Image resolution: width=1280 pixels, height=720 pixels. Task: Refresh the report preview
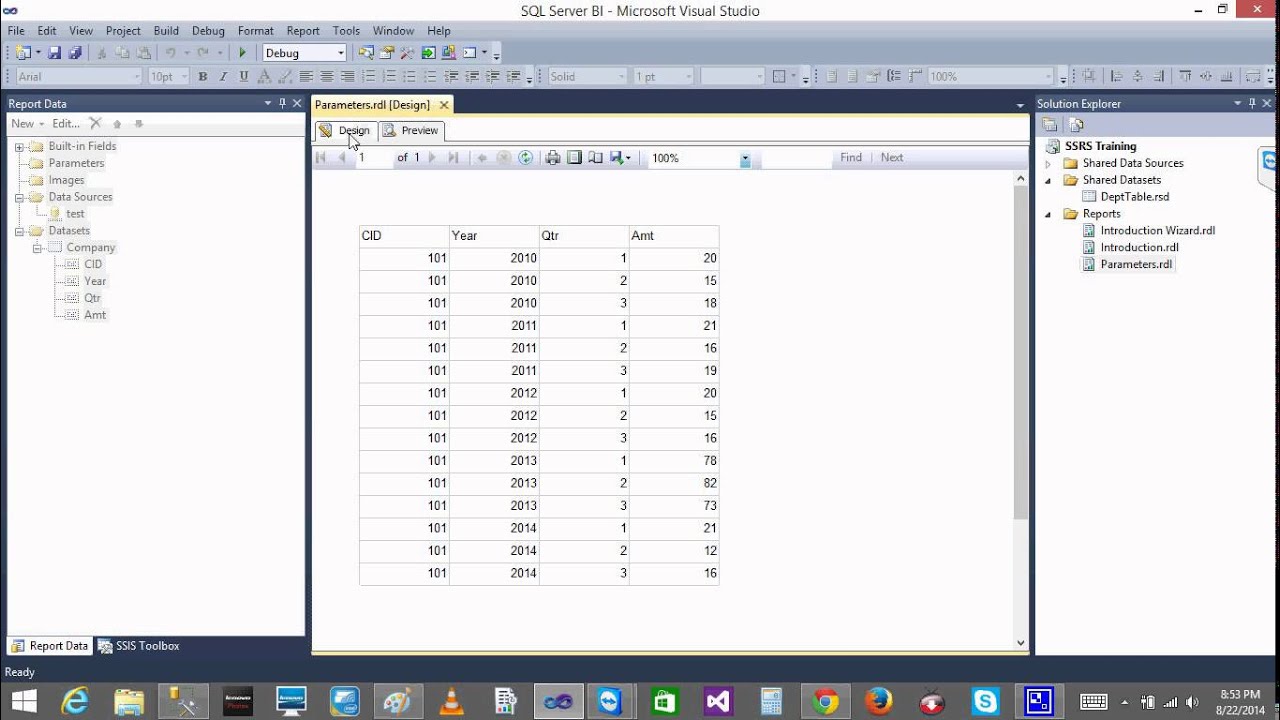(525, 158)
